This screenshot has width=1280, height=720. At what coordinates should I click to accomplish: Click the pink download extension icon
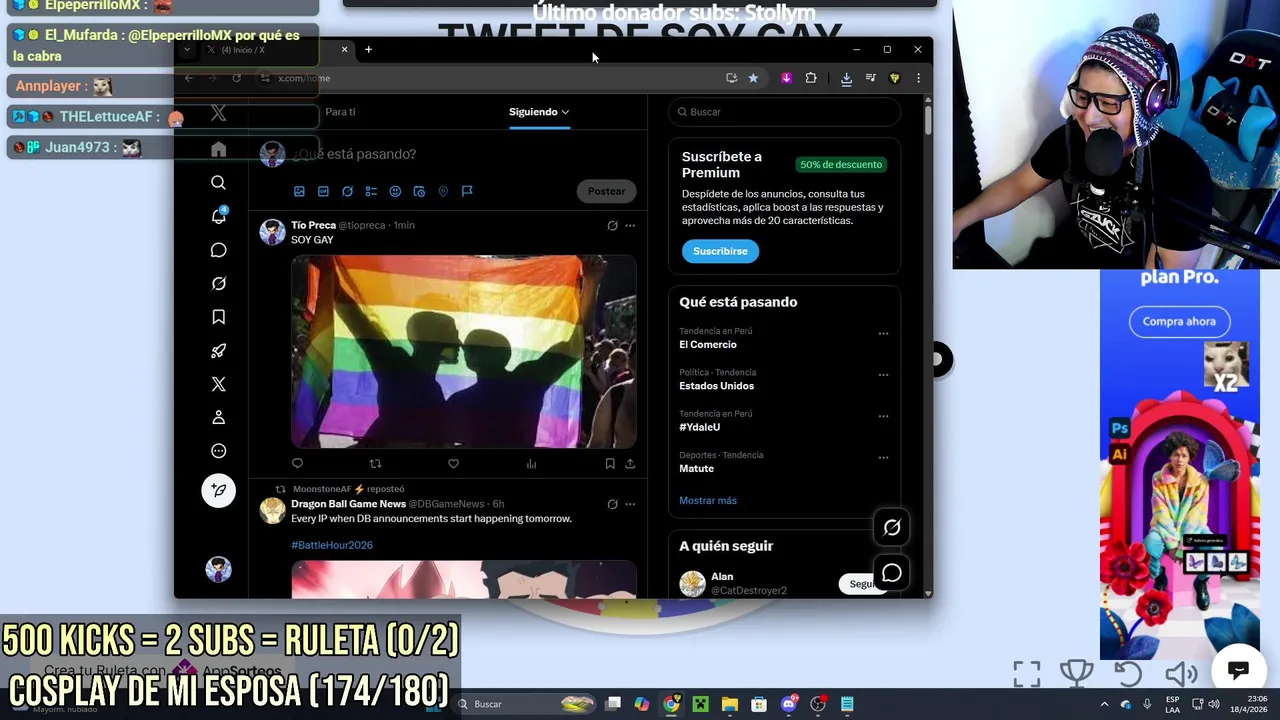click(787, 78)
